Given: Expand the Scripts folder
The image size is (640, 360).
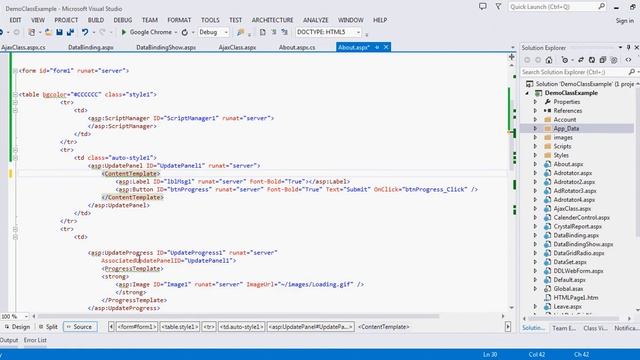Looking at the screenshot, I should 536,146.
